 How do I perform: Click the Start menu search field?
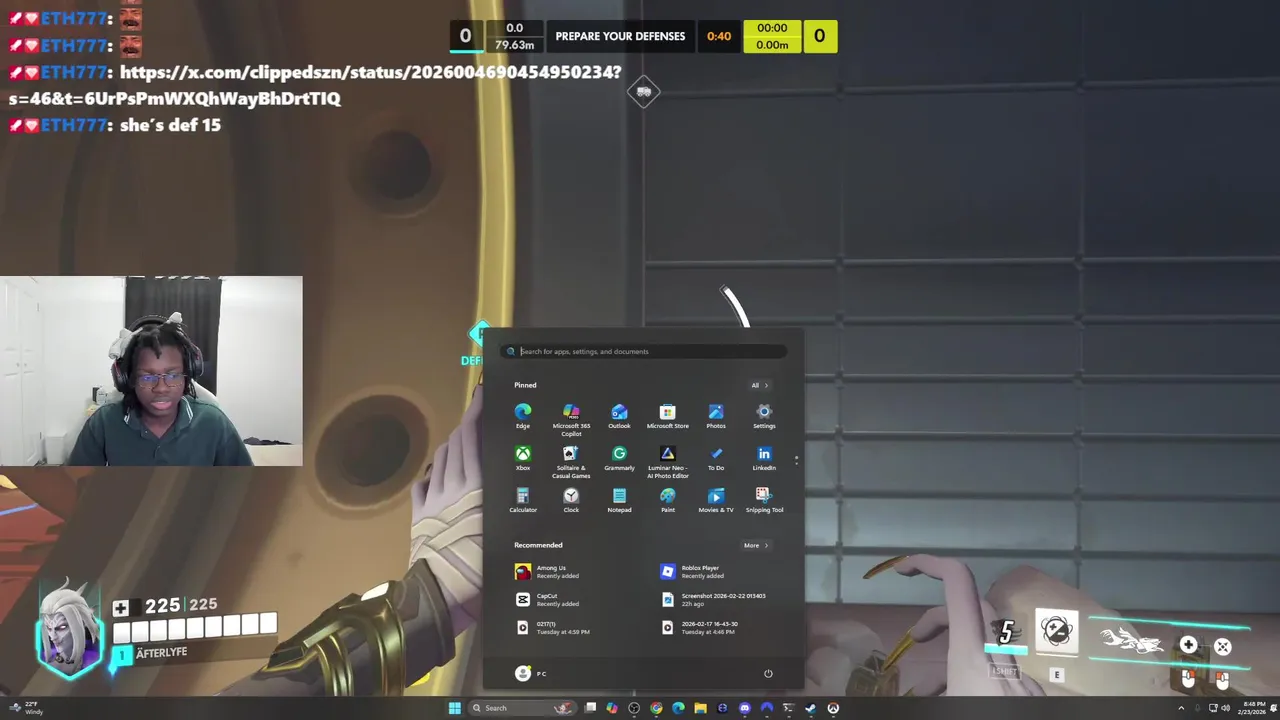tap(644, 351)
